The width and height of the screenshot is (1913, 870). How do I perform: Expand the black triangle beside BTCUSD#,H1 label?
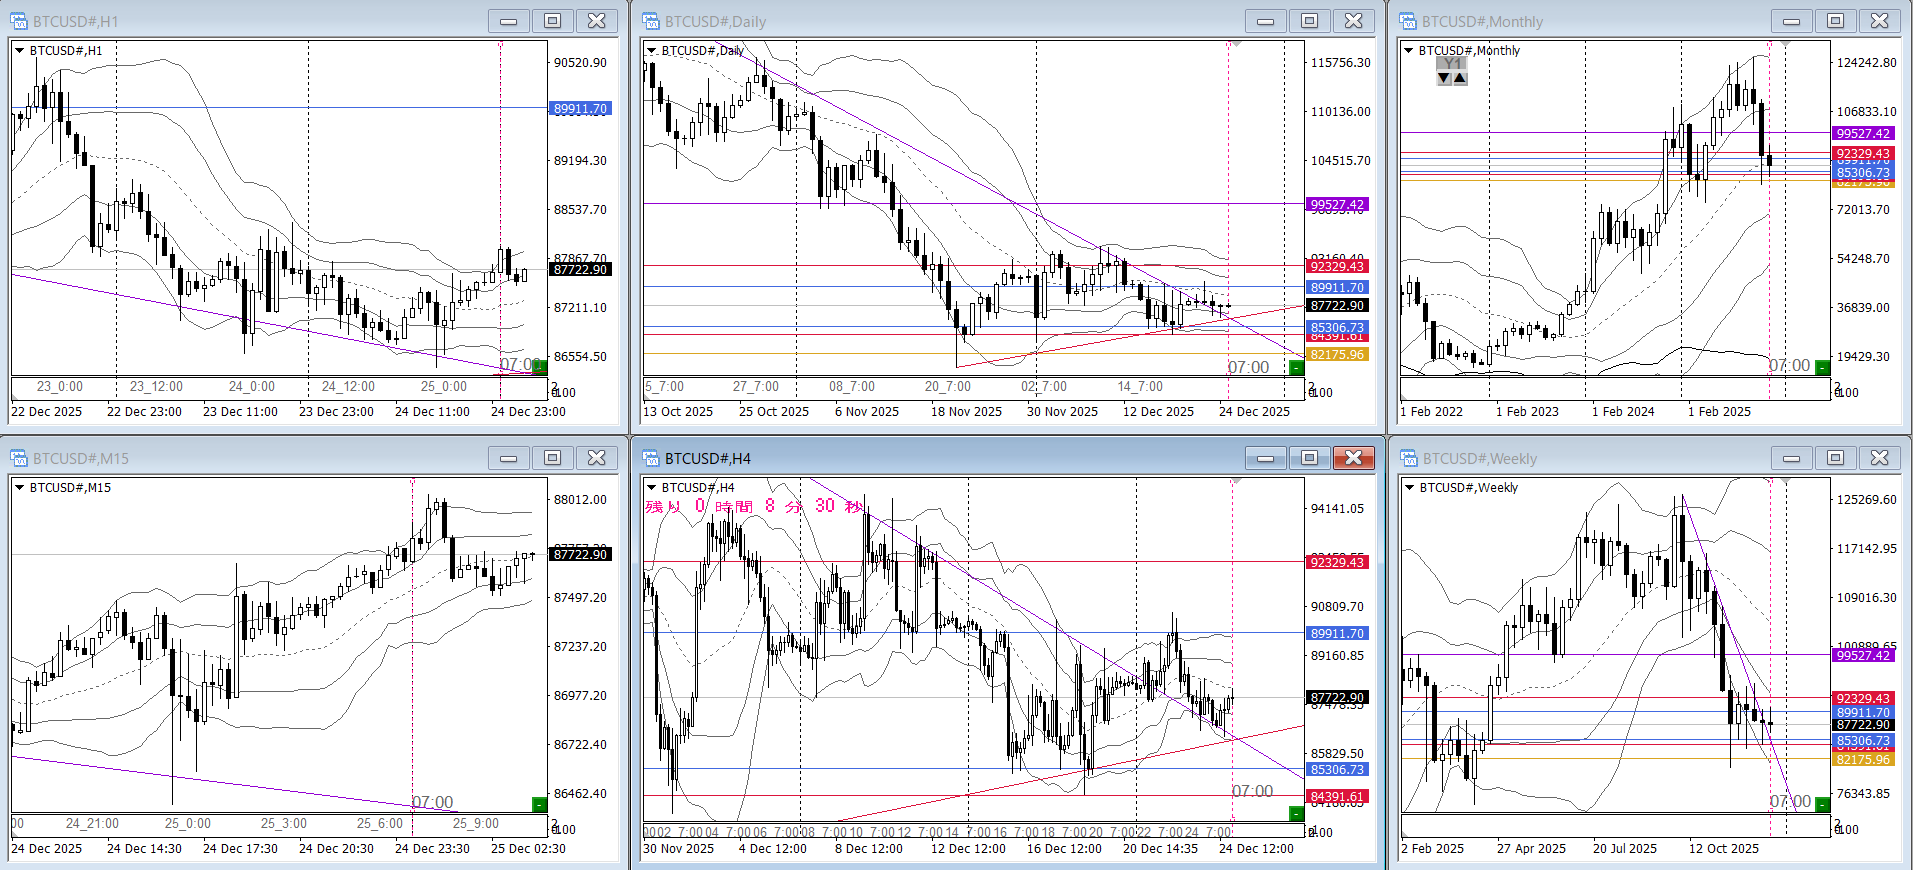pos(19,50)
